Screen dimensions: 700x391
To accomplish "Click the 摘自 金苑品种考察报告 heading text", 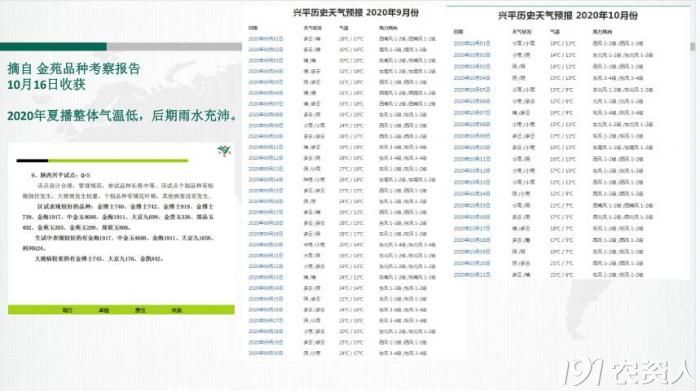I will click(74, 68).
